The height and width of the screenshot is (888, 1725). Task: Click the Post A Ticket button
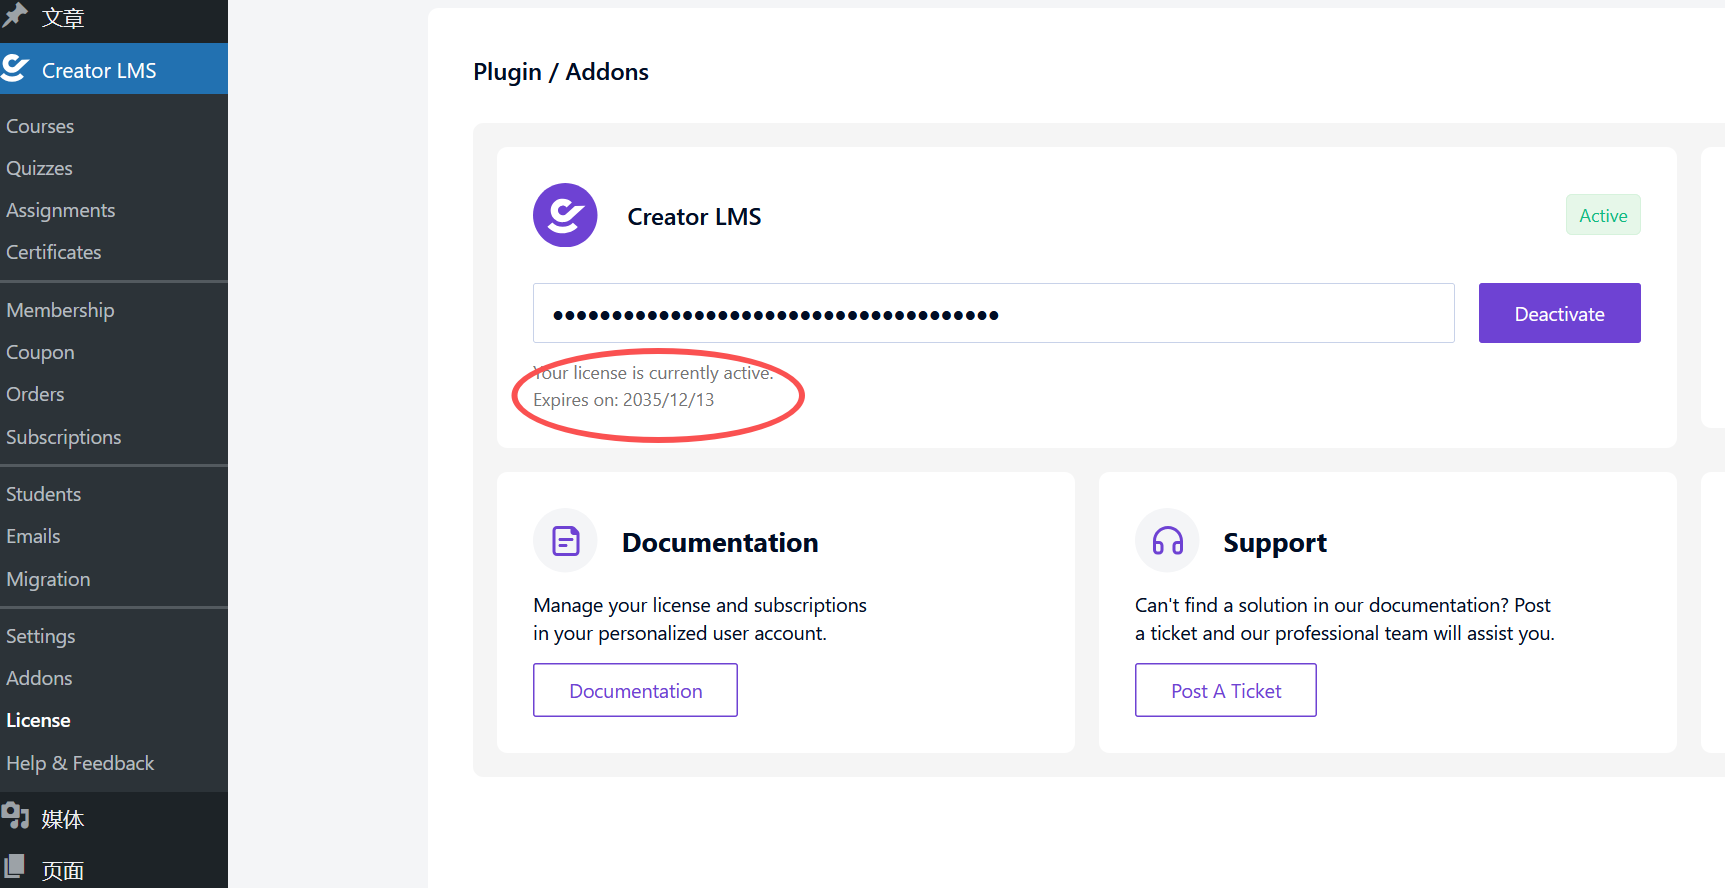tap(1225, 690)
